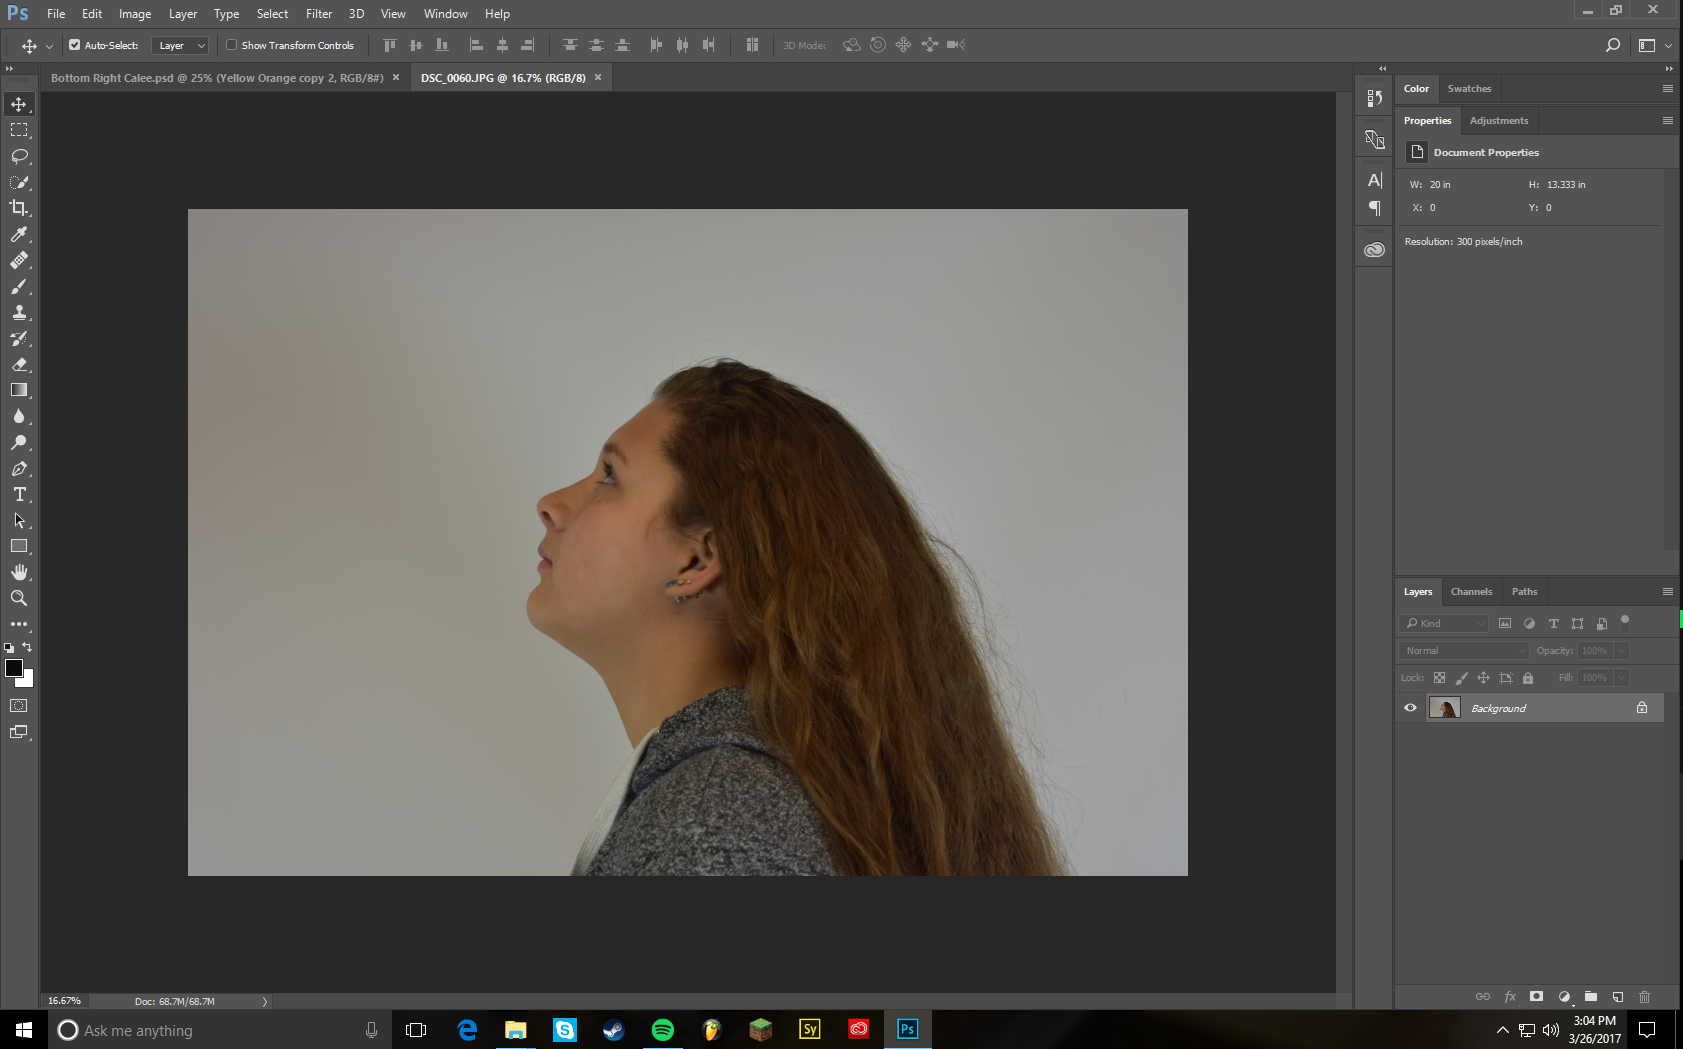Add a layer mask

click(x=1536, y=997)
